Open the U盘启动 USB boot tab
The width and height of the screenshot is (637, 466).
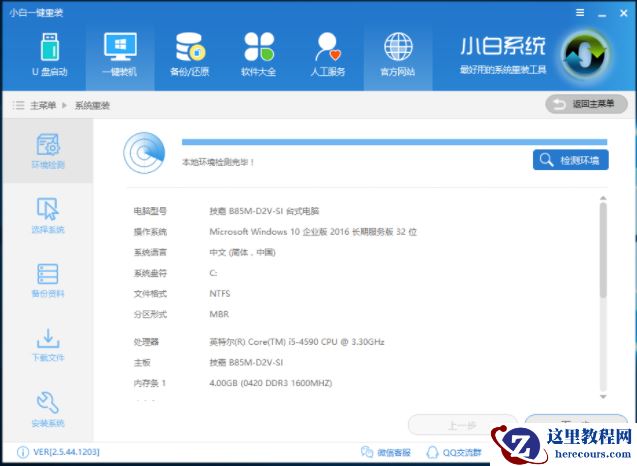[50, 55]
